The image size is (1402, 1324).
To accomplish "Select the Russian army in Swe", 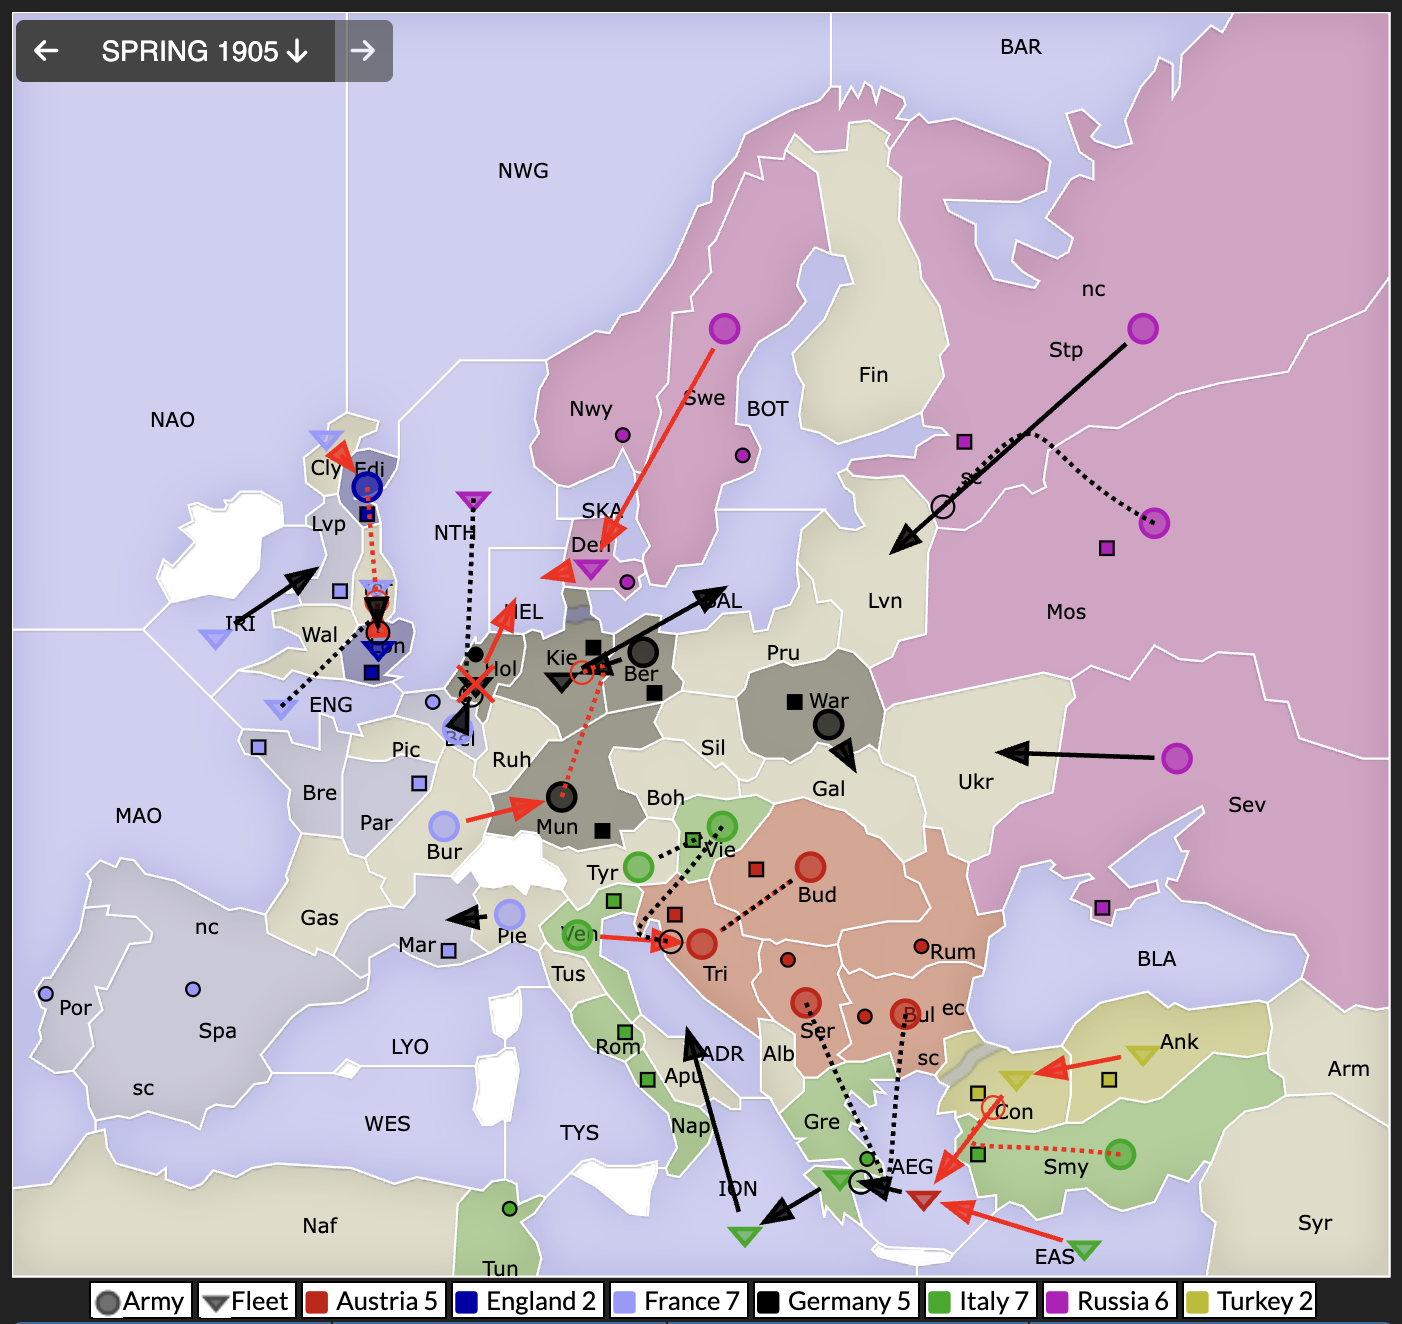I will (724, 328).
